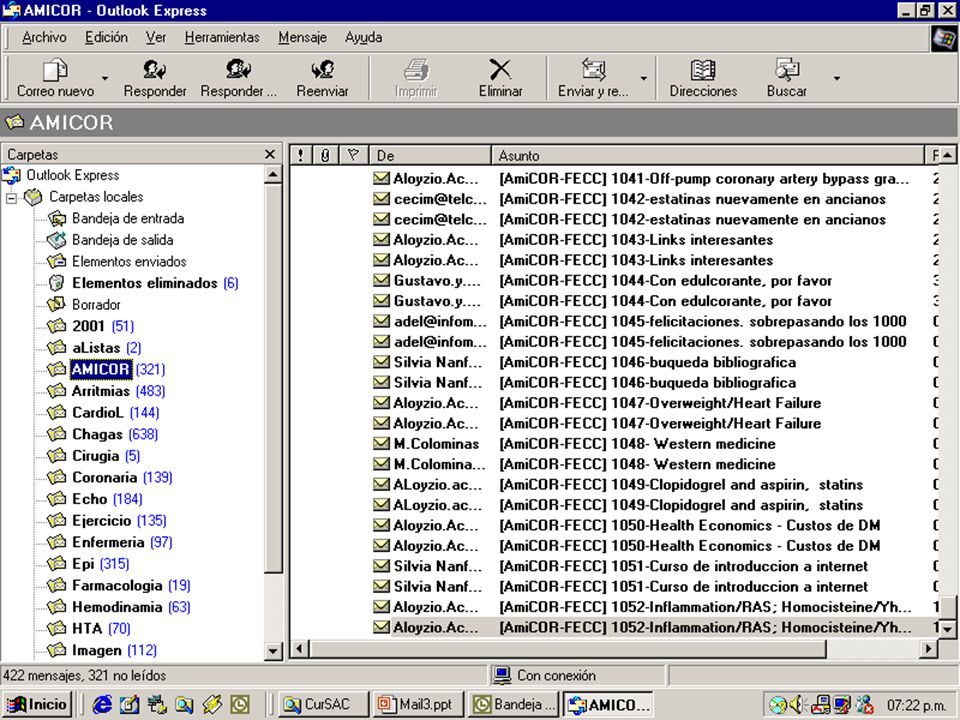Select last 1052-Inflammation/RAS message row
This screenshot has width=960, height=720.
pos(615,627)
